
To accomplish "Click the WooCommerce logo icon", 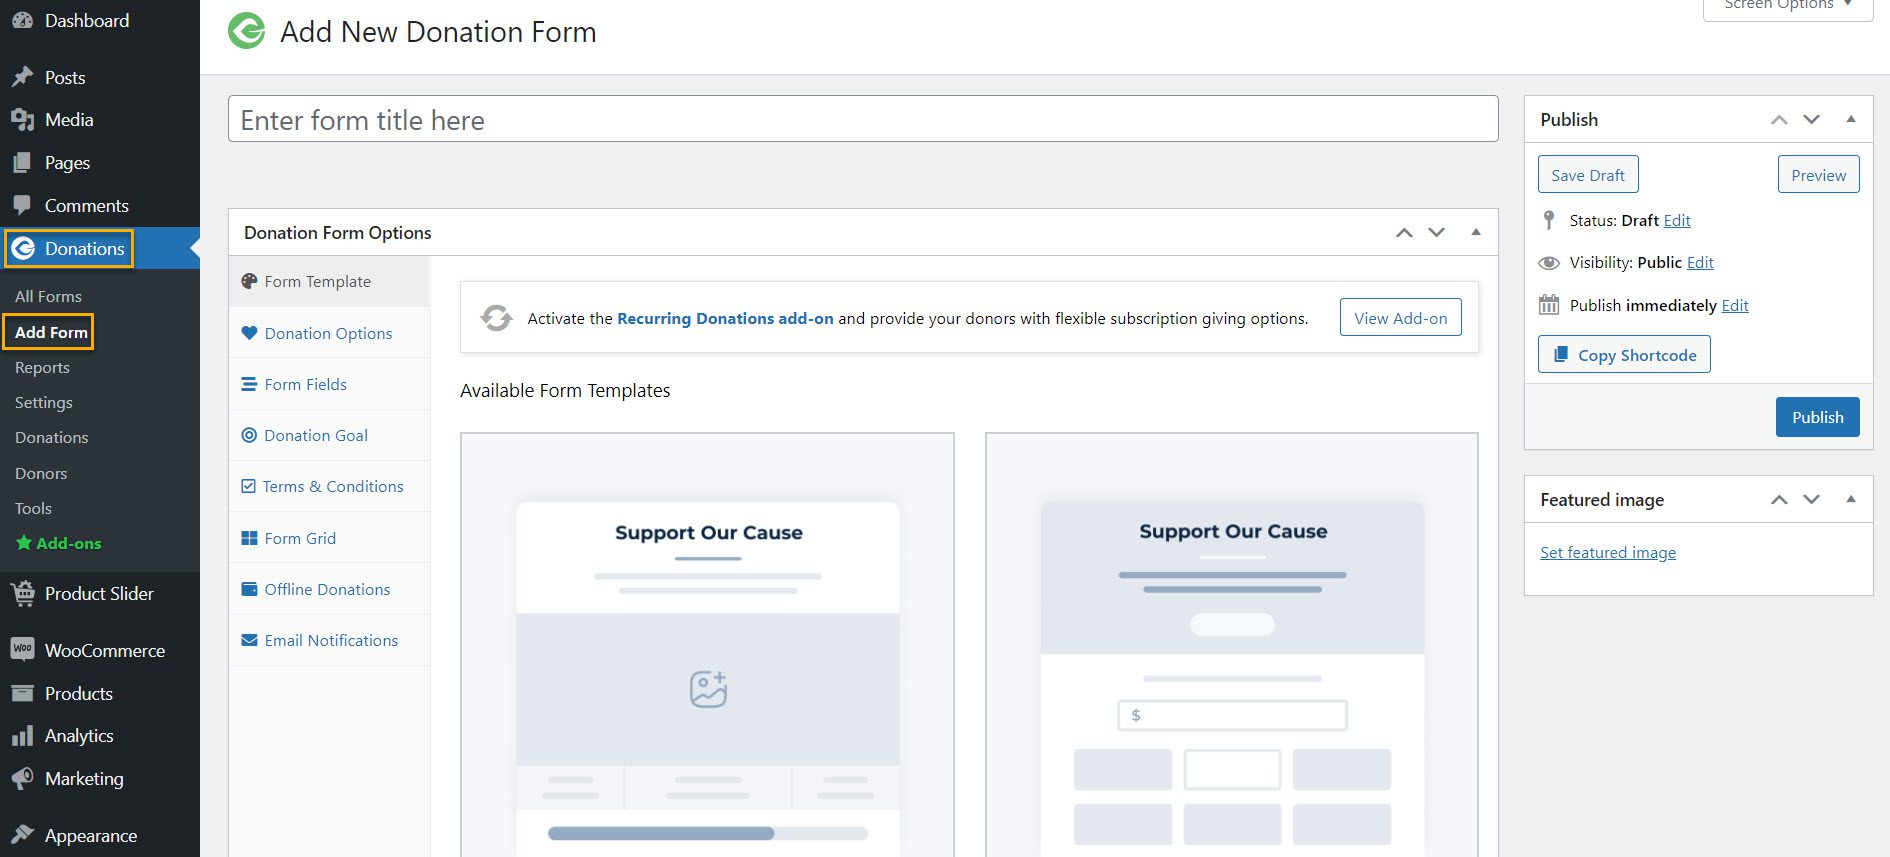I will click(22, 650).
